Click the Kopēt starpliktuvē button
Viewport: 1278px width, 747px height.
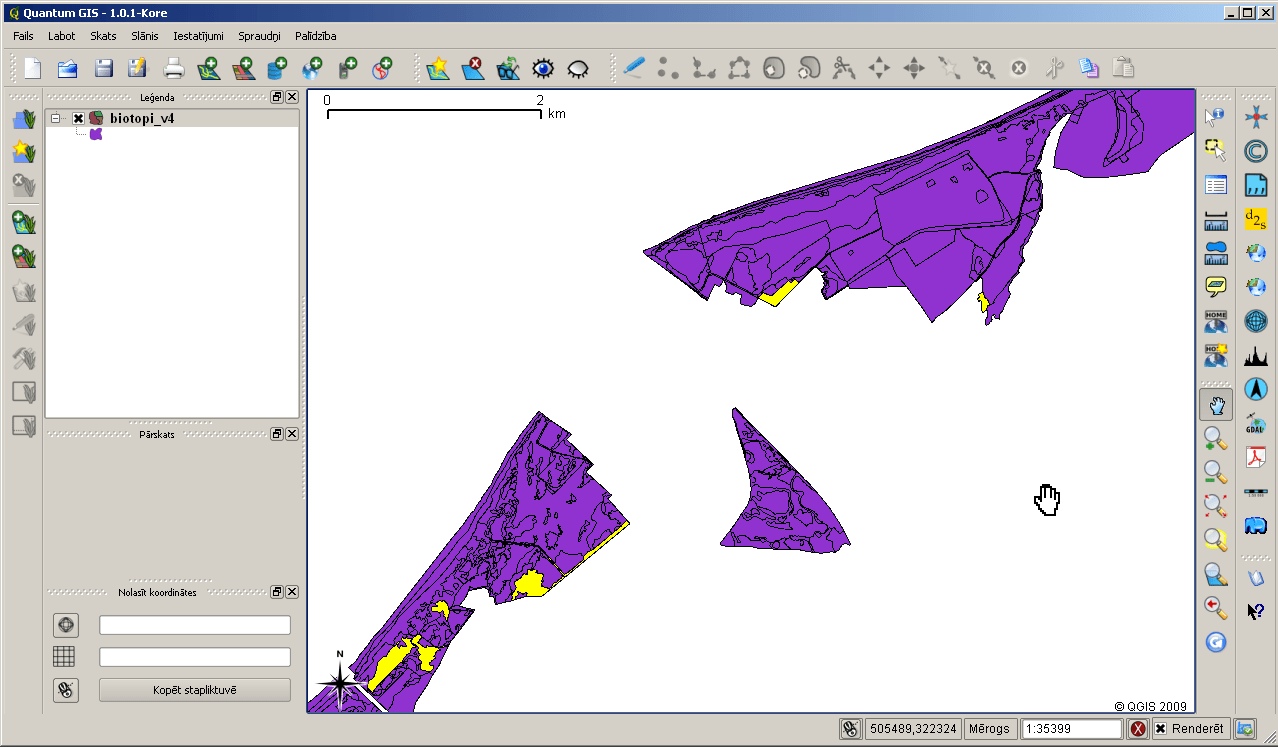(195, 690)
